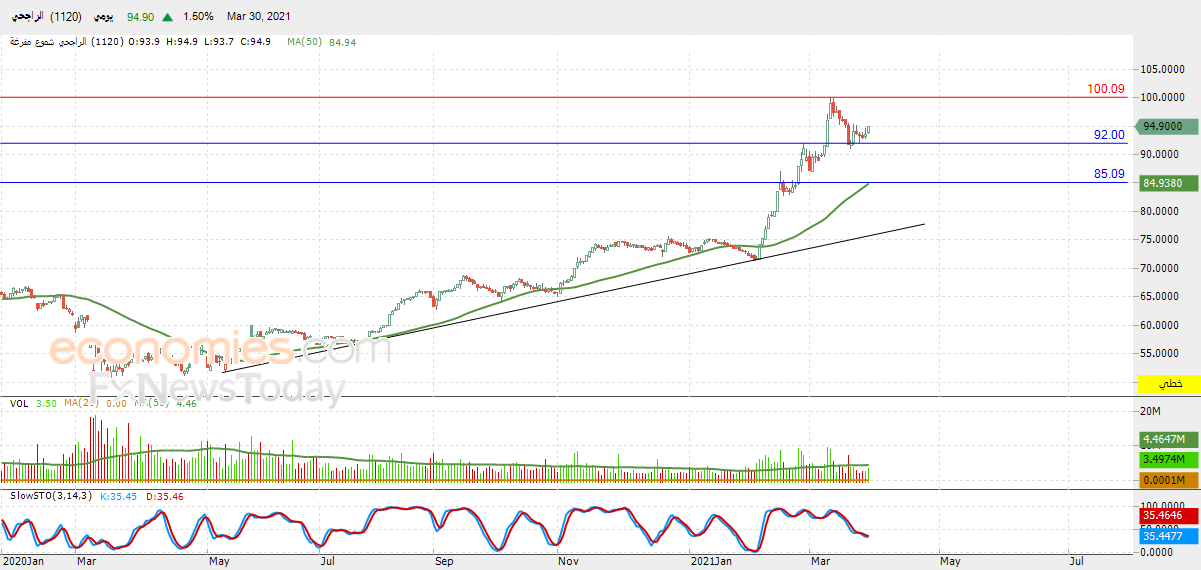This screenshot has width=1201, height=570.
Task: Click the 65.000 price axis label
Action: point(1162,297)
